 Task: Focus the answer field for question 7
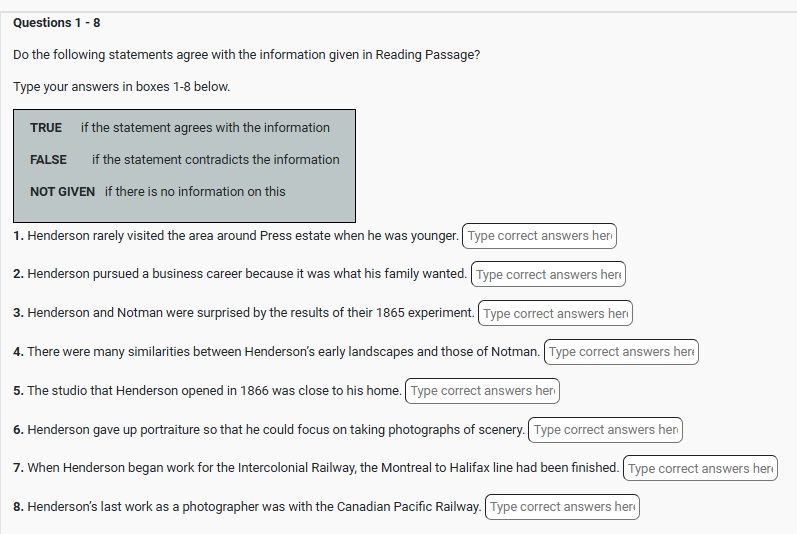(x=700, y=468)
